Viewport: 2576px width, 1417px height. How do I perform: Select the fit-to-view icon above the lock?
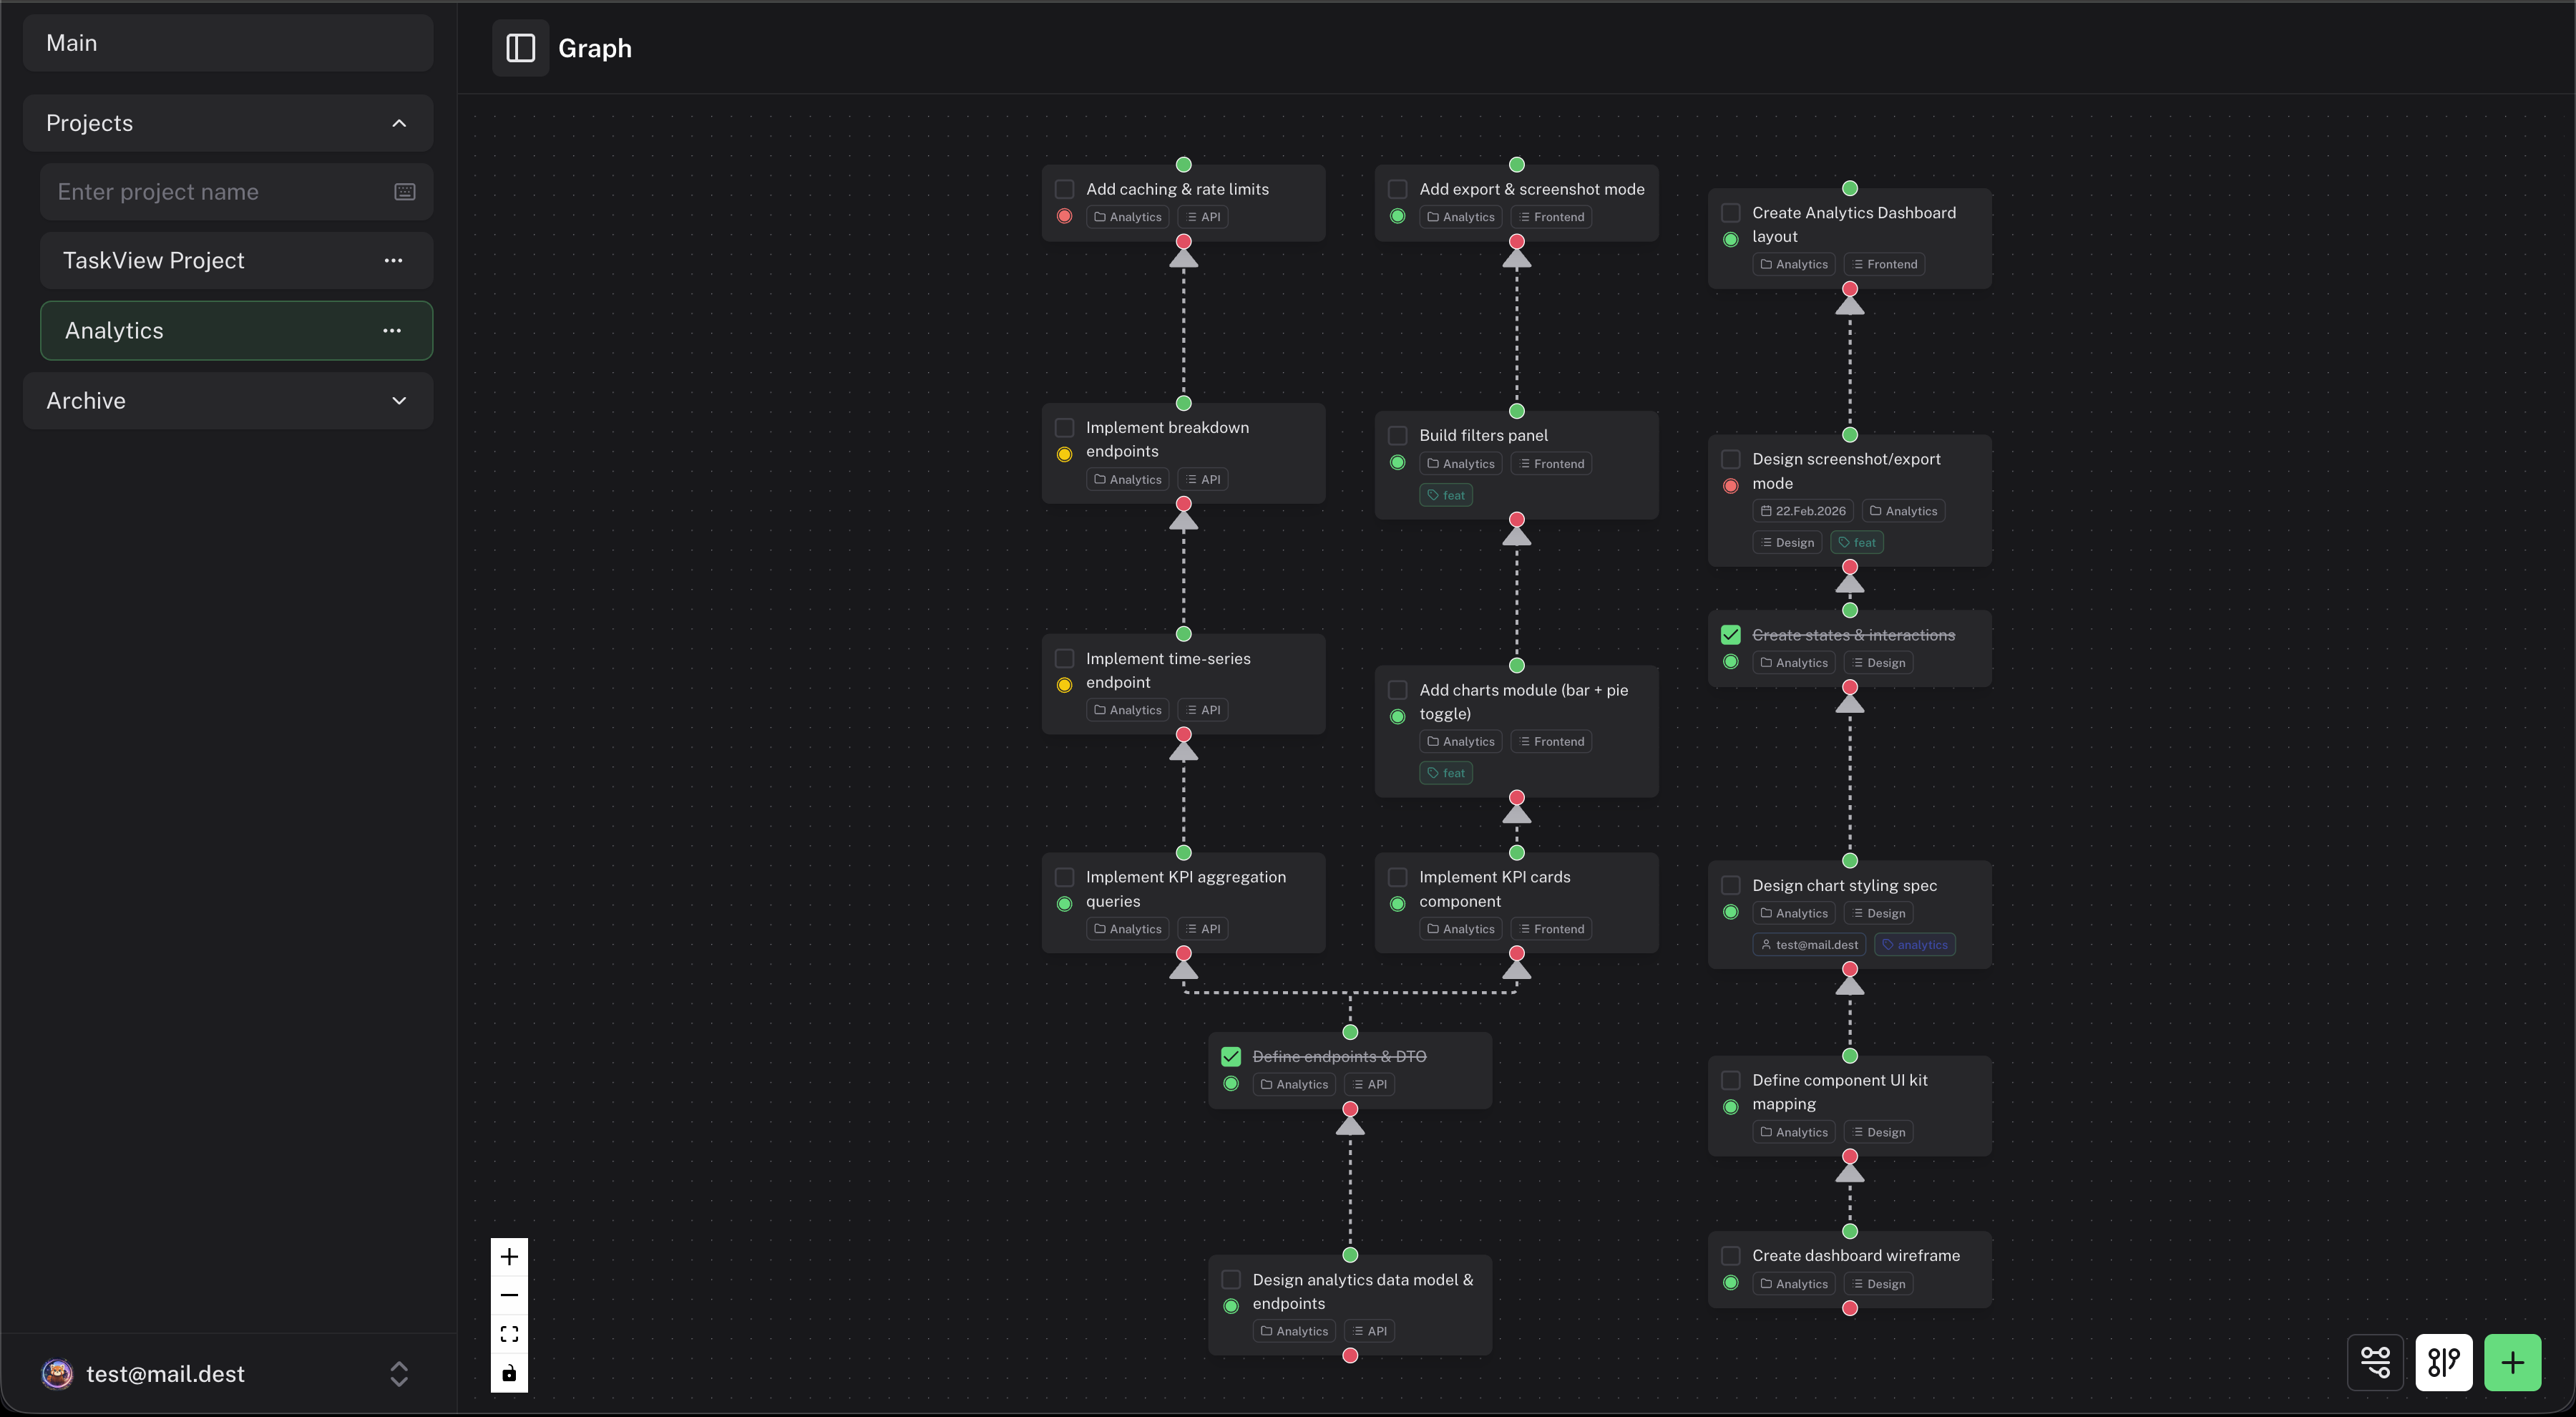[509, 1333]
